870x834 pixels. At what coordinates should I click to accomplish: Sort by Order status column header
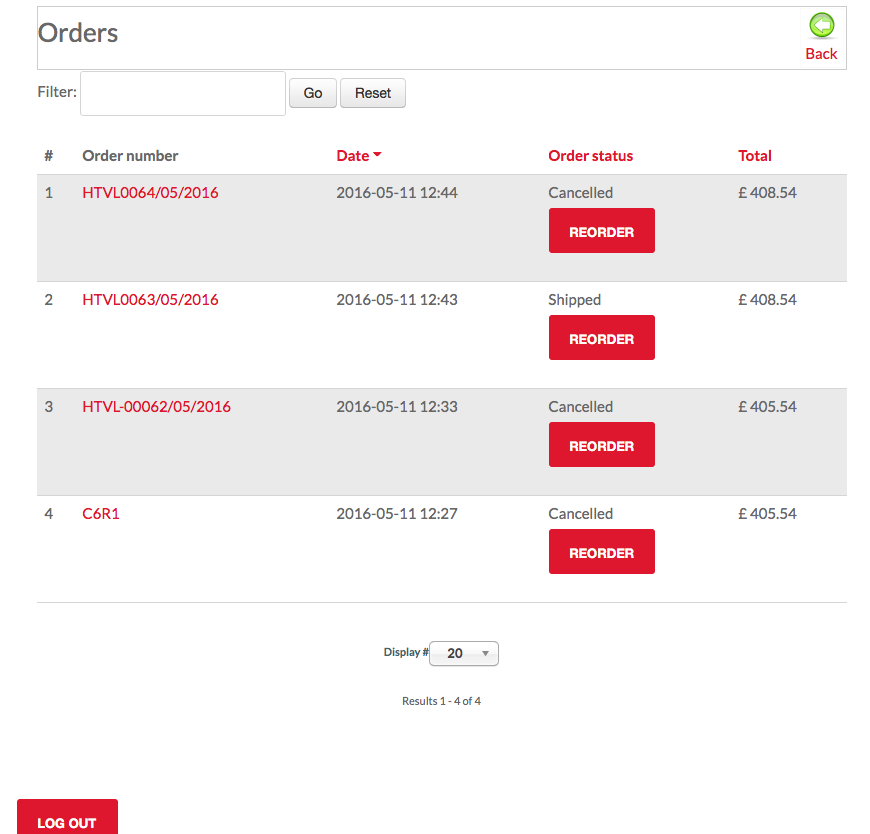coord(590,156)
